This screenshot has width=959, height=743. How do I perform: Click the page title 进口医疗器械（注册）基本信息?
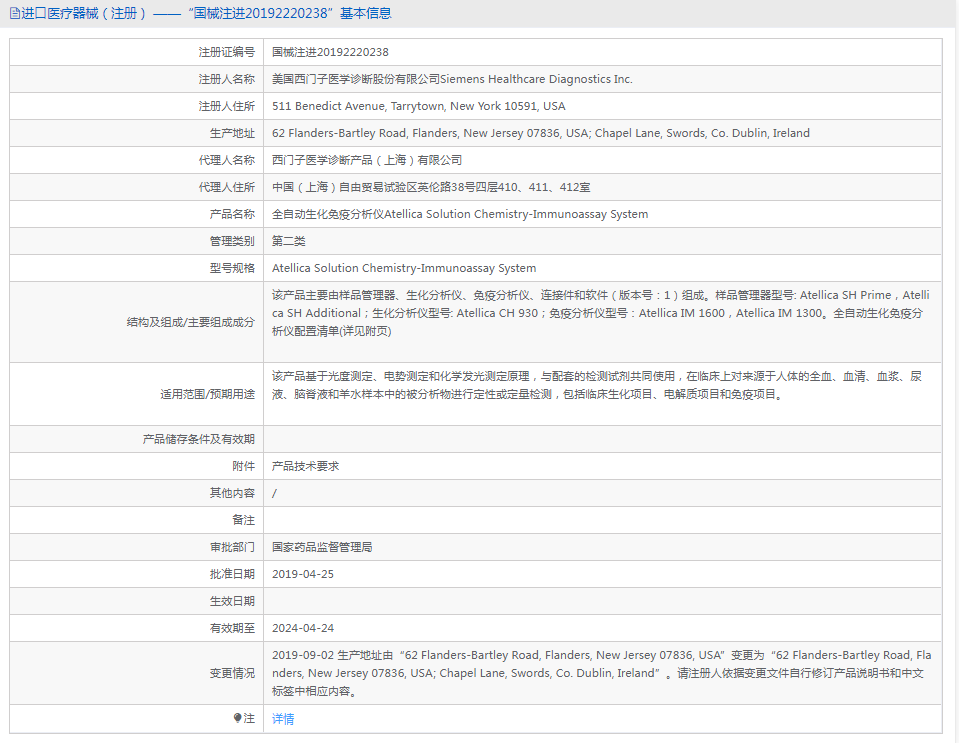tap(206, 13)
